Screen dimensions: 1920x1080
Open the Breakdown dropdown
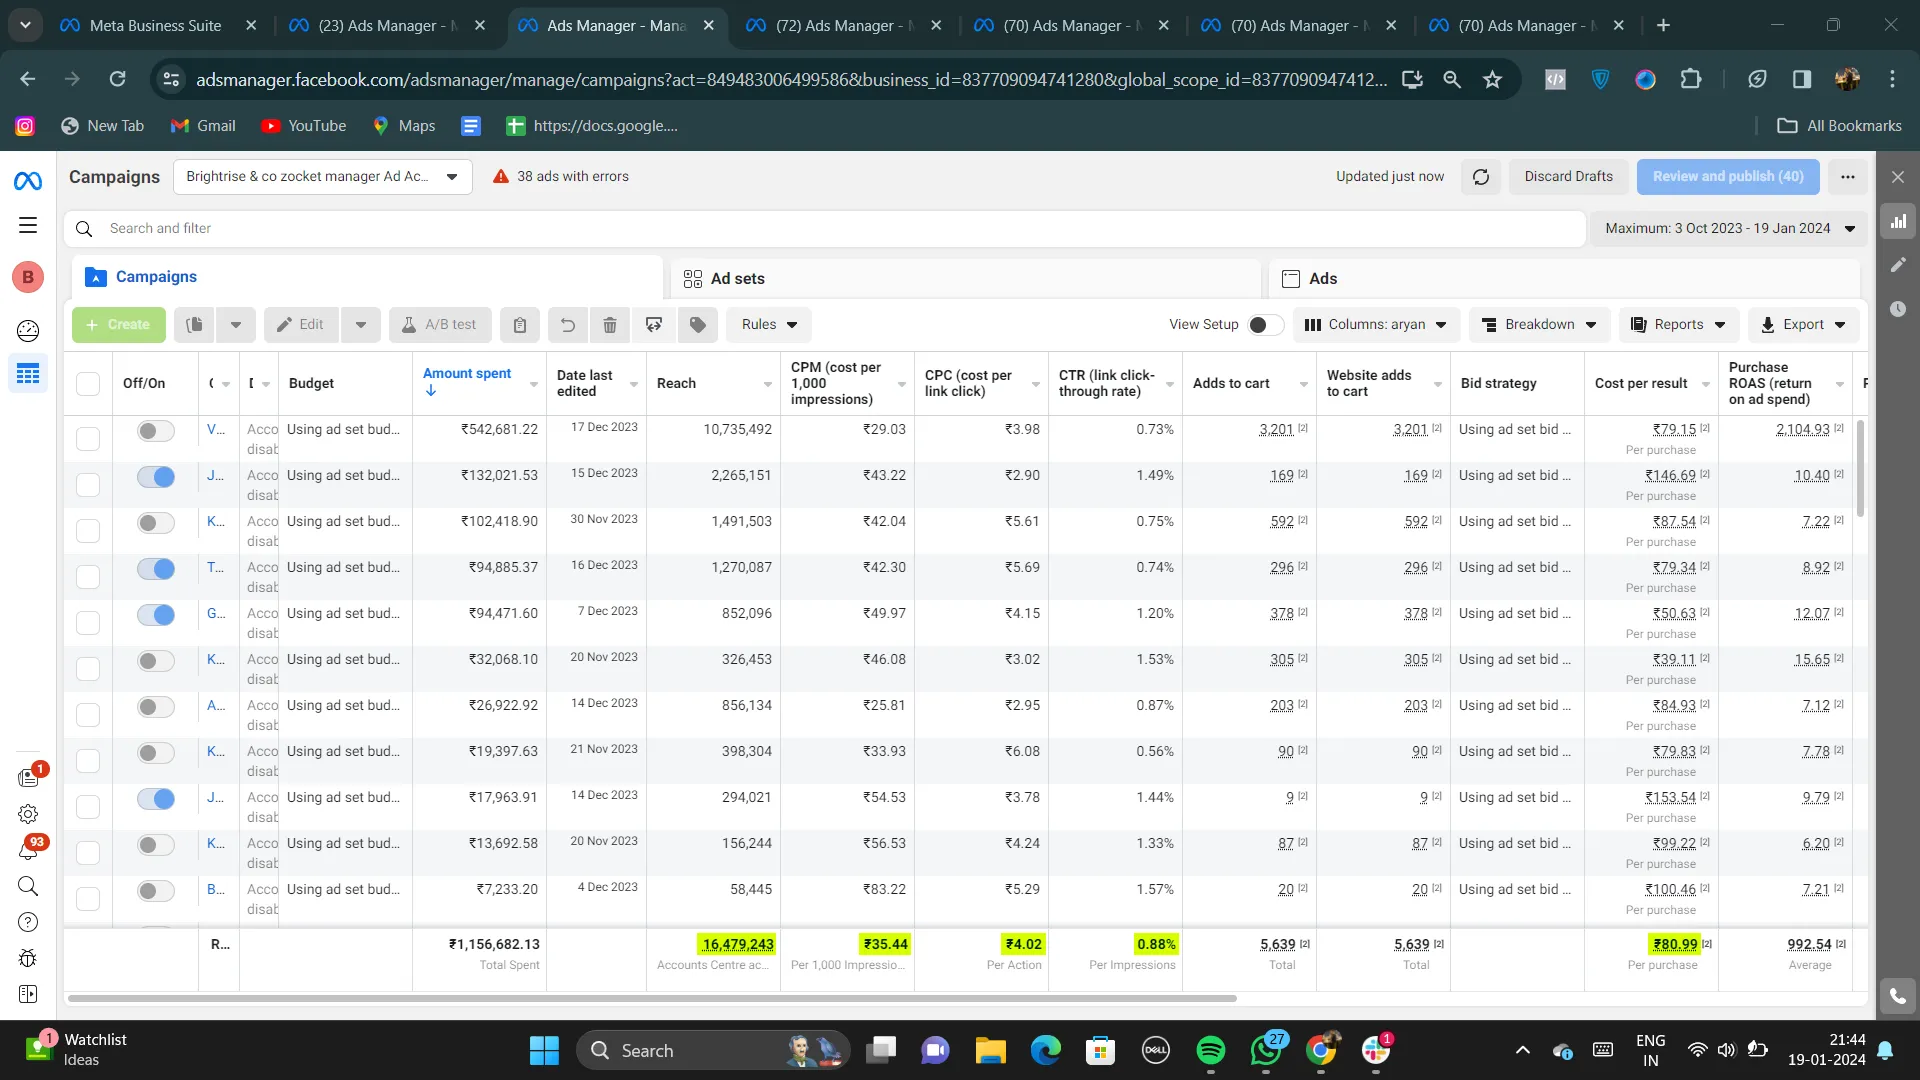[x=1539, y=325]
